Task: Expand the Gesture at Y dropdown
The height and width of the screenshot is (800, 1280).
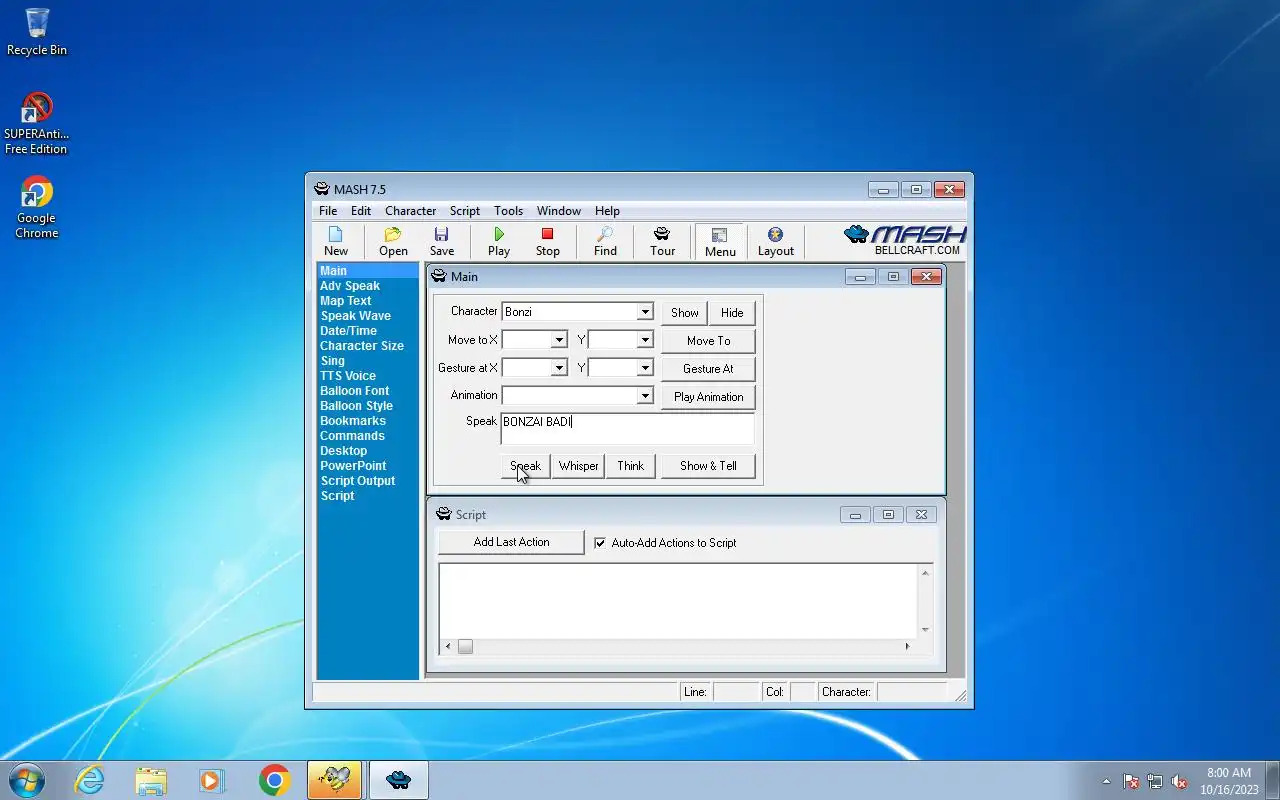Action: [x=645, y=368]
